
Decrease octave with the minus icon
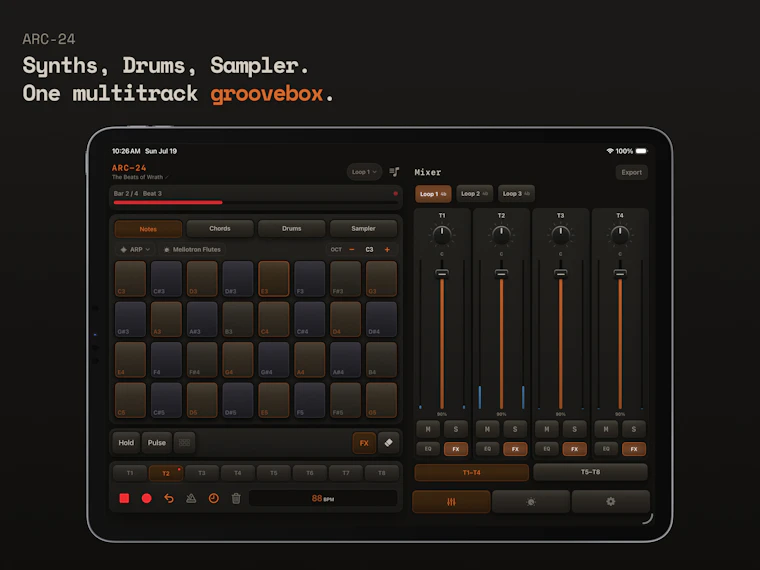click(x=352, y=250)
